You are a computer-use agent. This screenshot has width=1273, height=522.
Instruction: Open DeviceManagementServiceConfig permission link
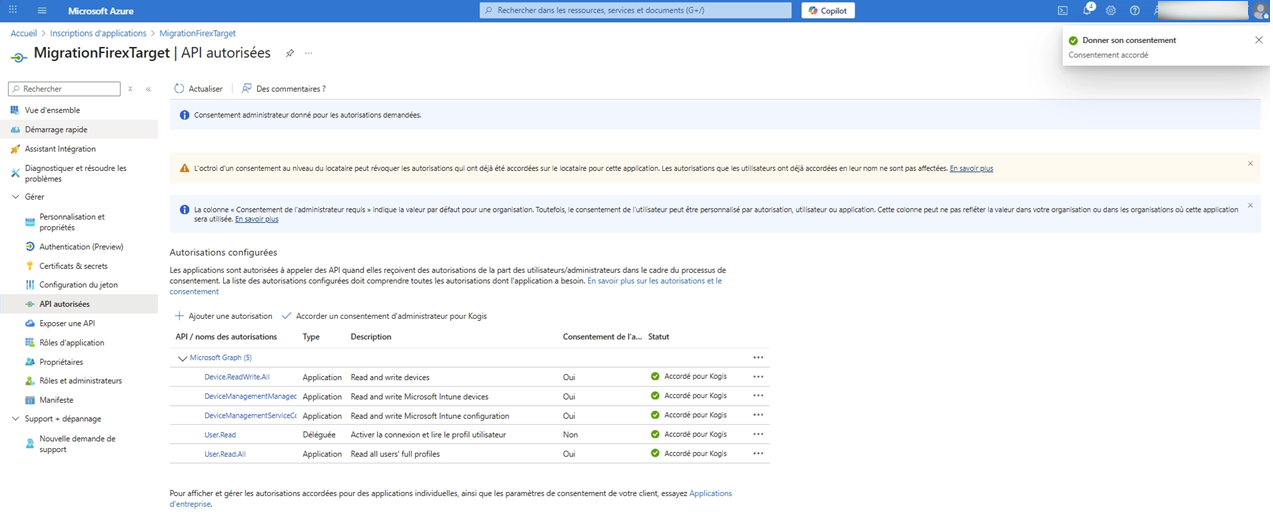[250, 415]
